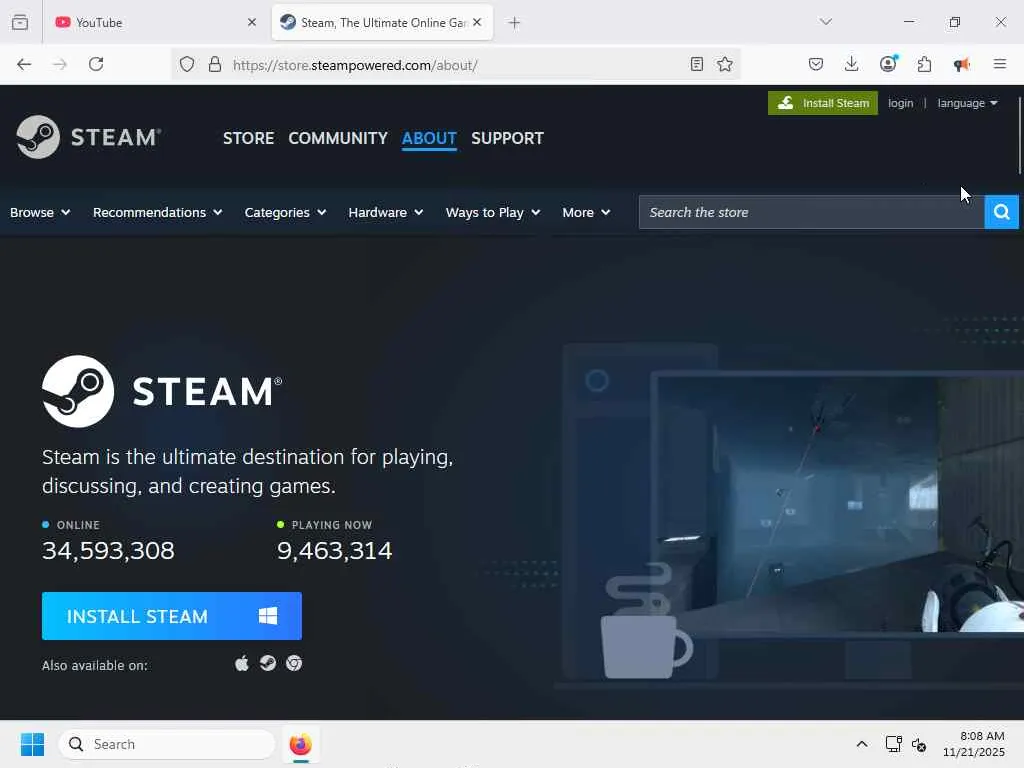Show hidden tray icons chevron
This screenshot has height=768, width=1024.
pyautogui.click(x=862, y=744)
